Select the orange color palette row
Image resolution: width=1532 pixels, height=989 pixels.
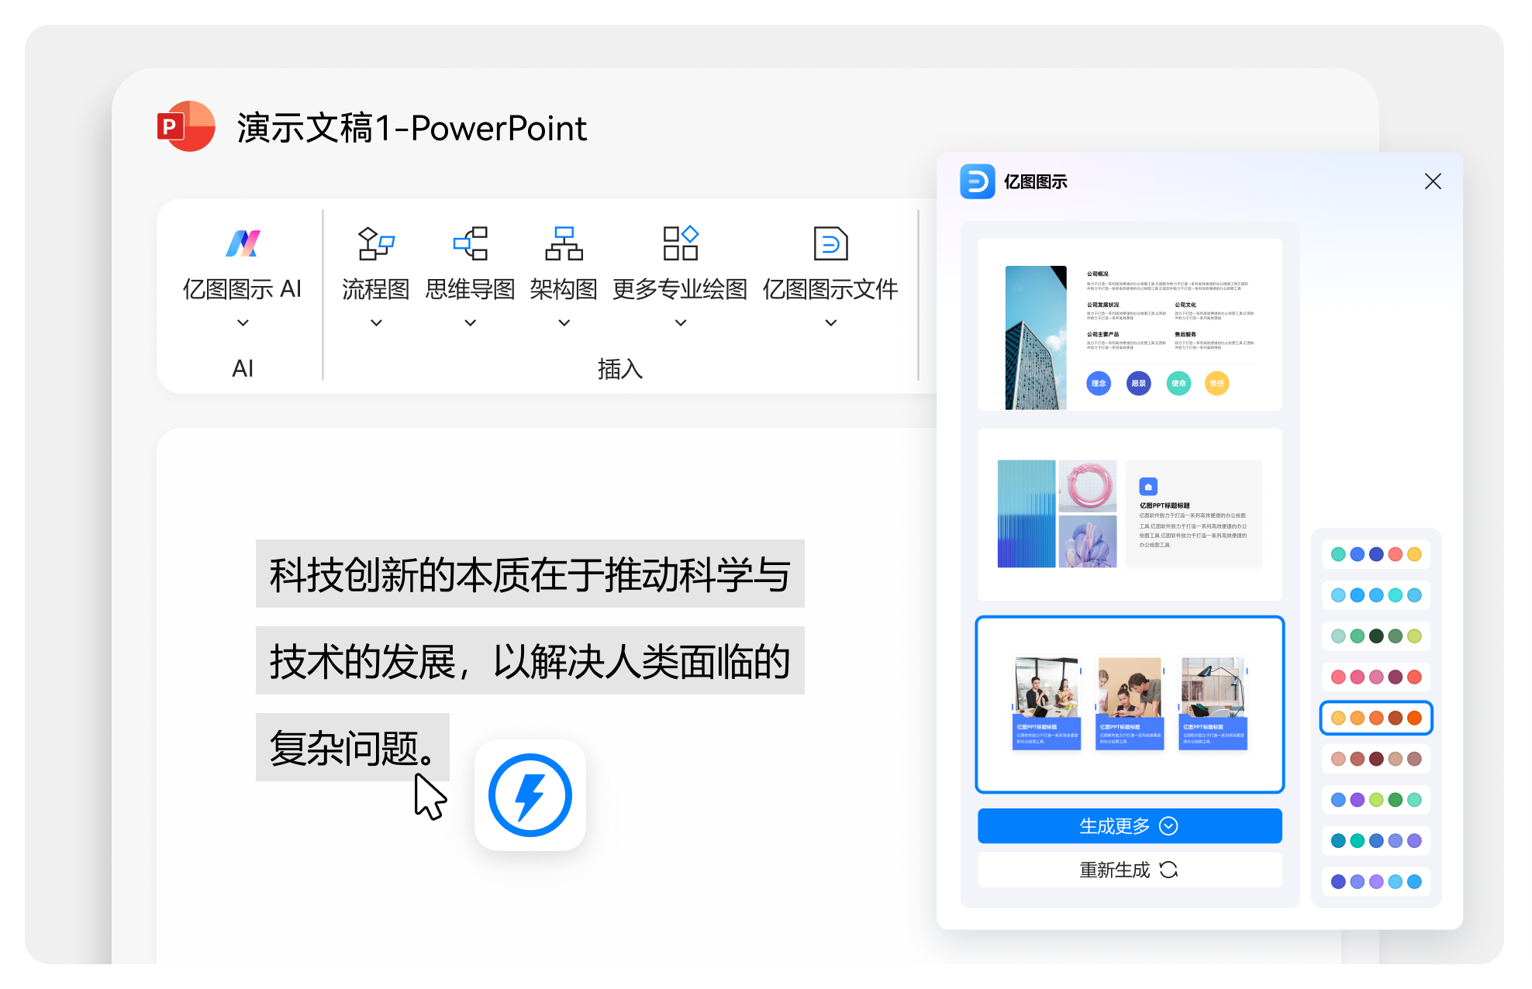coord(1376,717)
